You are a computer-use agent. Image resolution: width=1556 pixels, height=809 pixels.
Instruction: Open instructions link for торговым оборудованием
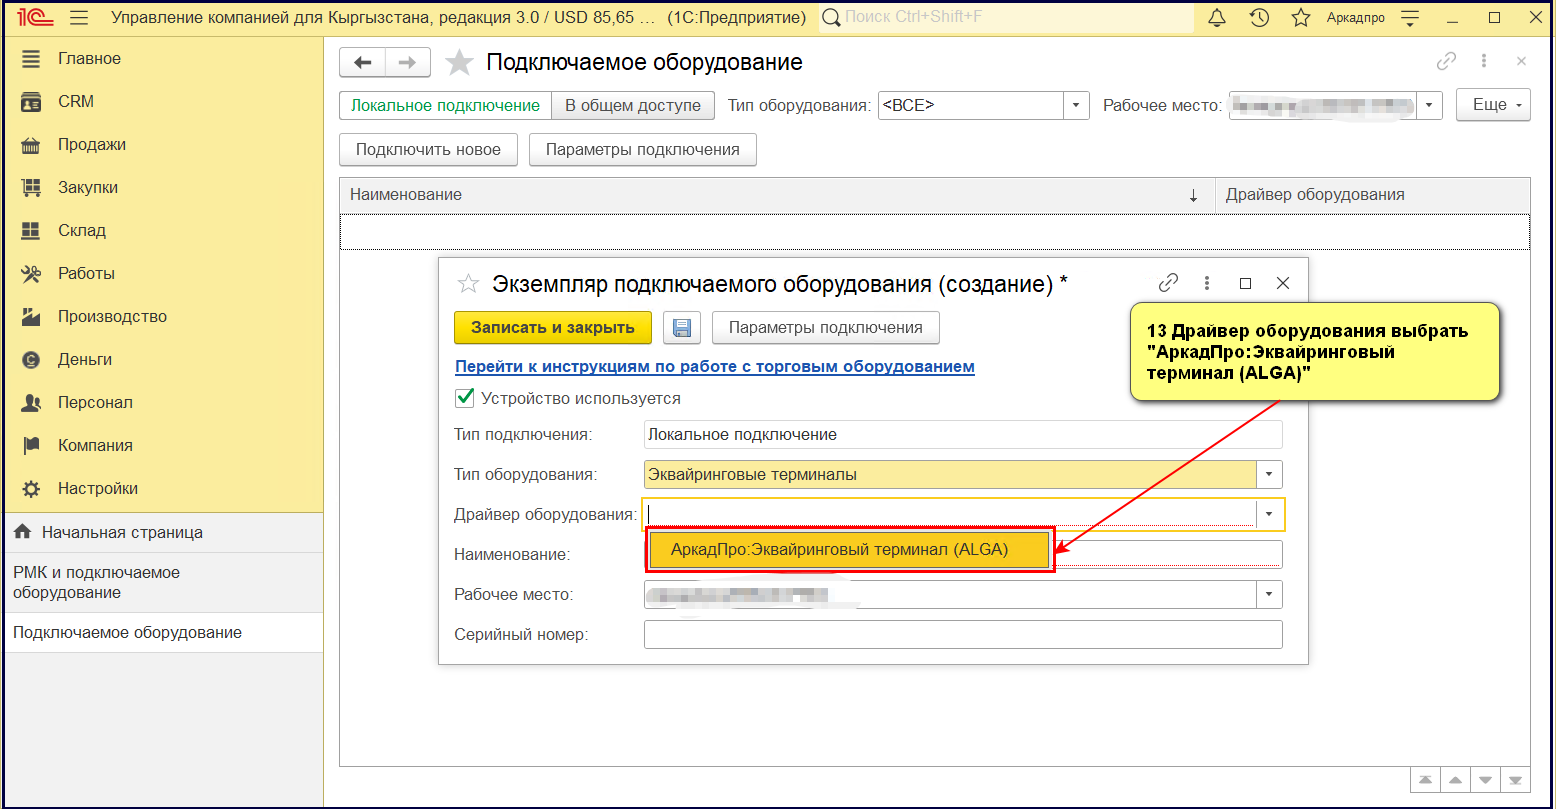click(x=714, y=367)
